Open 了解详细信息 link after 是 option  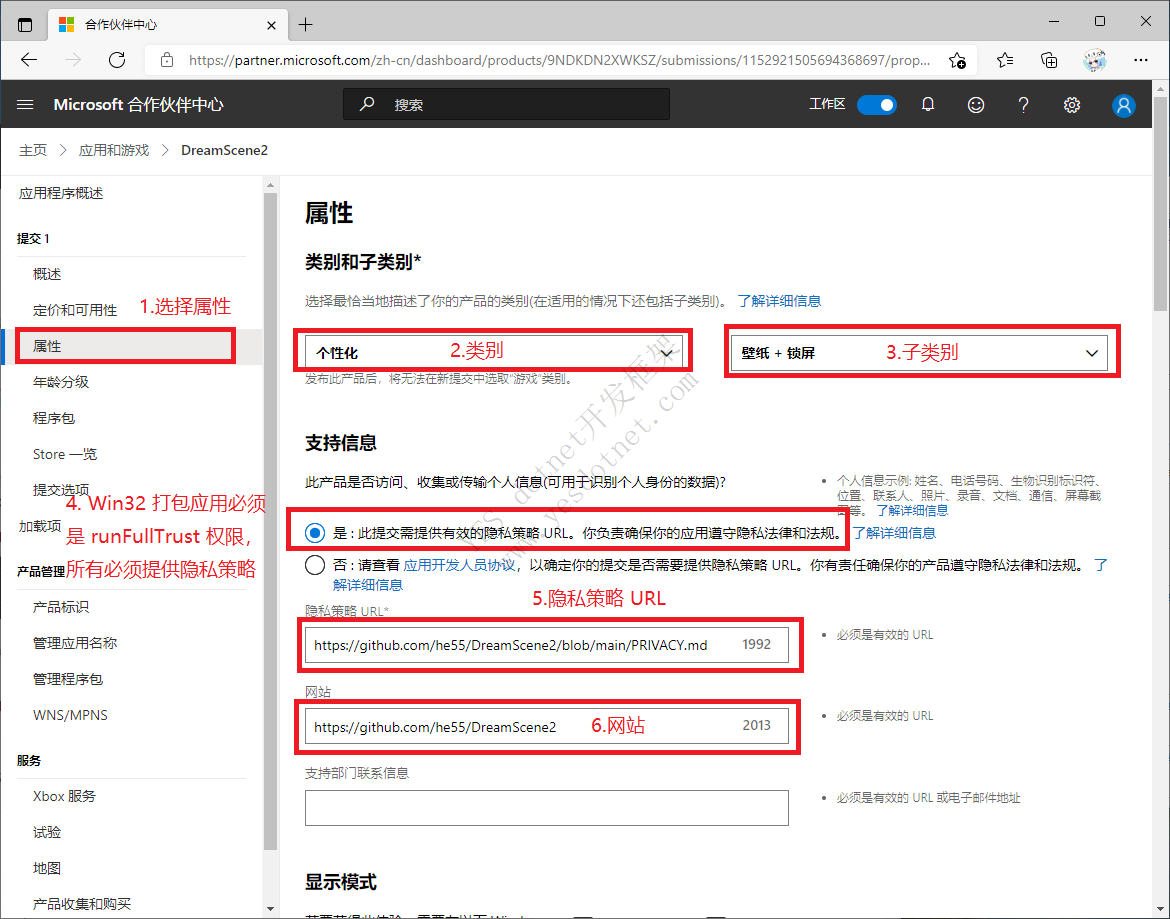(894, 533)
